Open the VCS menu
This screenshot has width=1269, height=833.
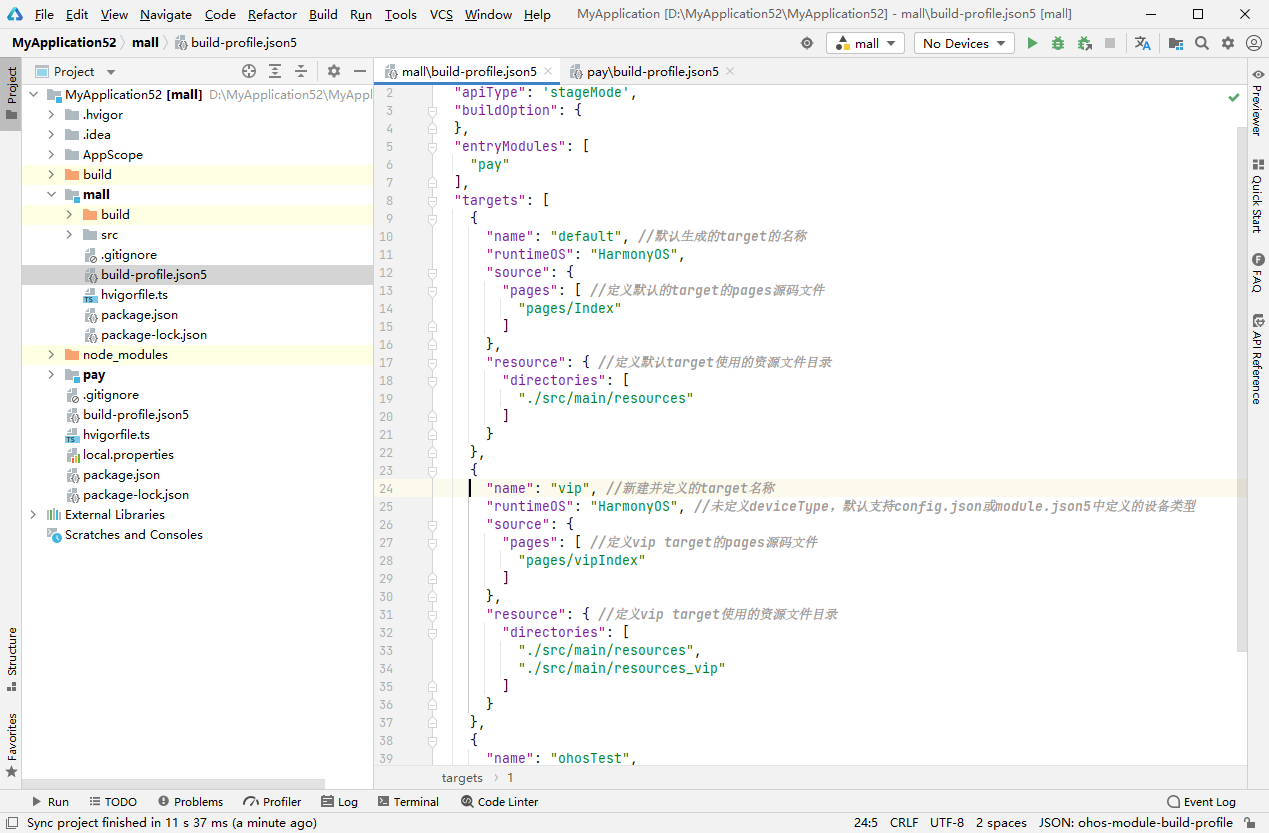tap(441, 14)
